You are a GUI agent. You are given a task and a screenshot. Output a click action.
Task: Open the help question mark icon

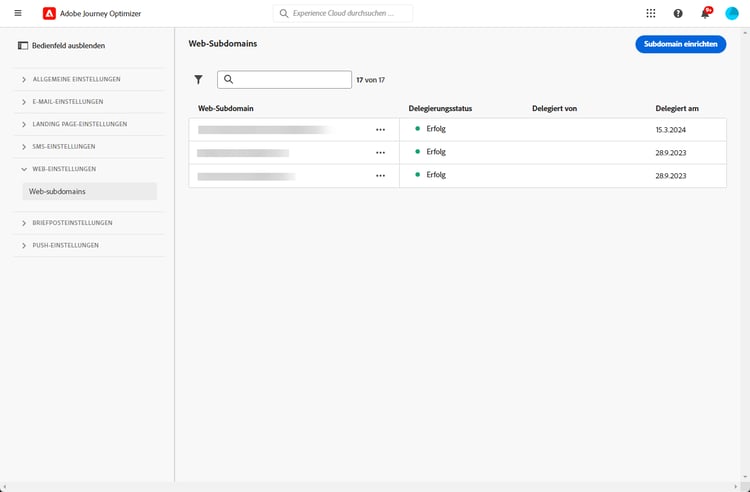678,13
